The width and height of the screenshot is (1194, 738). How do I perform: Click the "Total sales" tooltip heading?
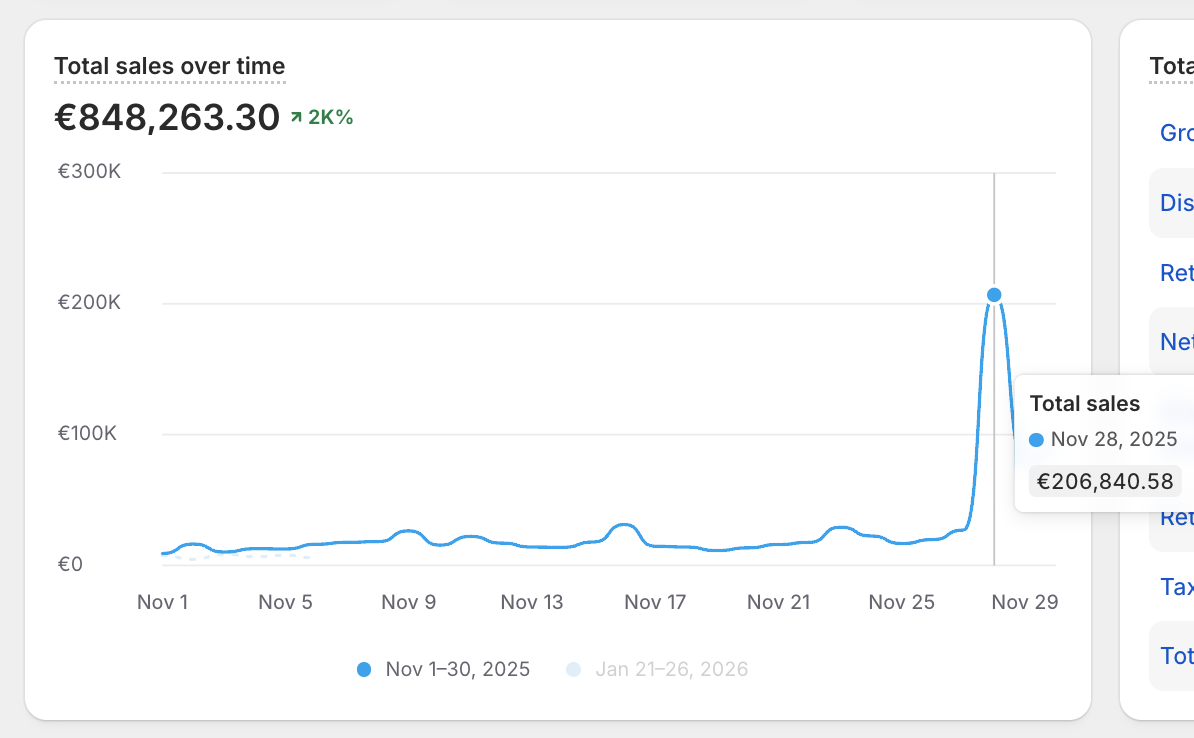1084,404
